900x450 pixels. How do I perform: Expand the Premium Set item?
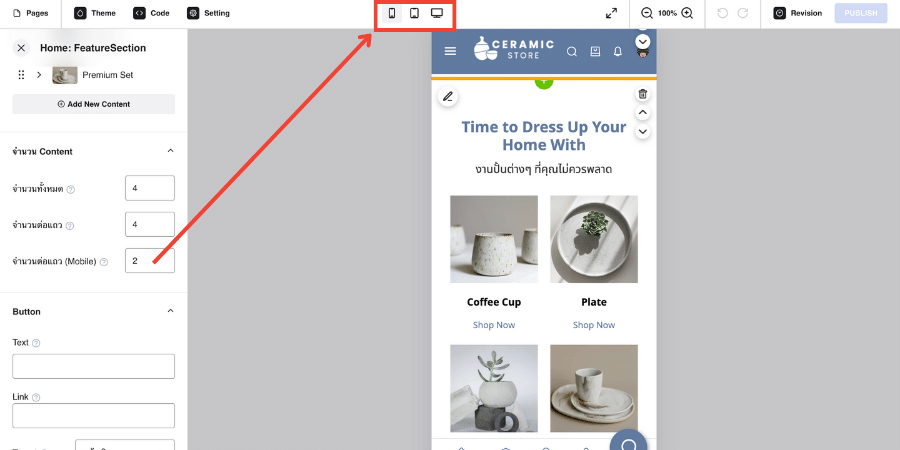[39, 75]
